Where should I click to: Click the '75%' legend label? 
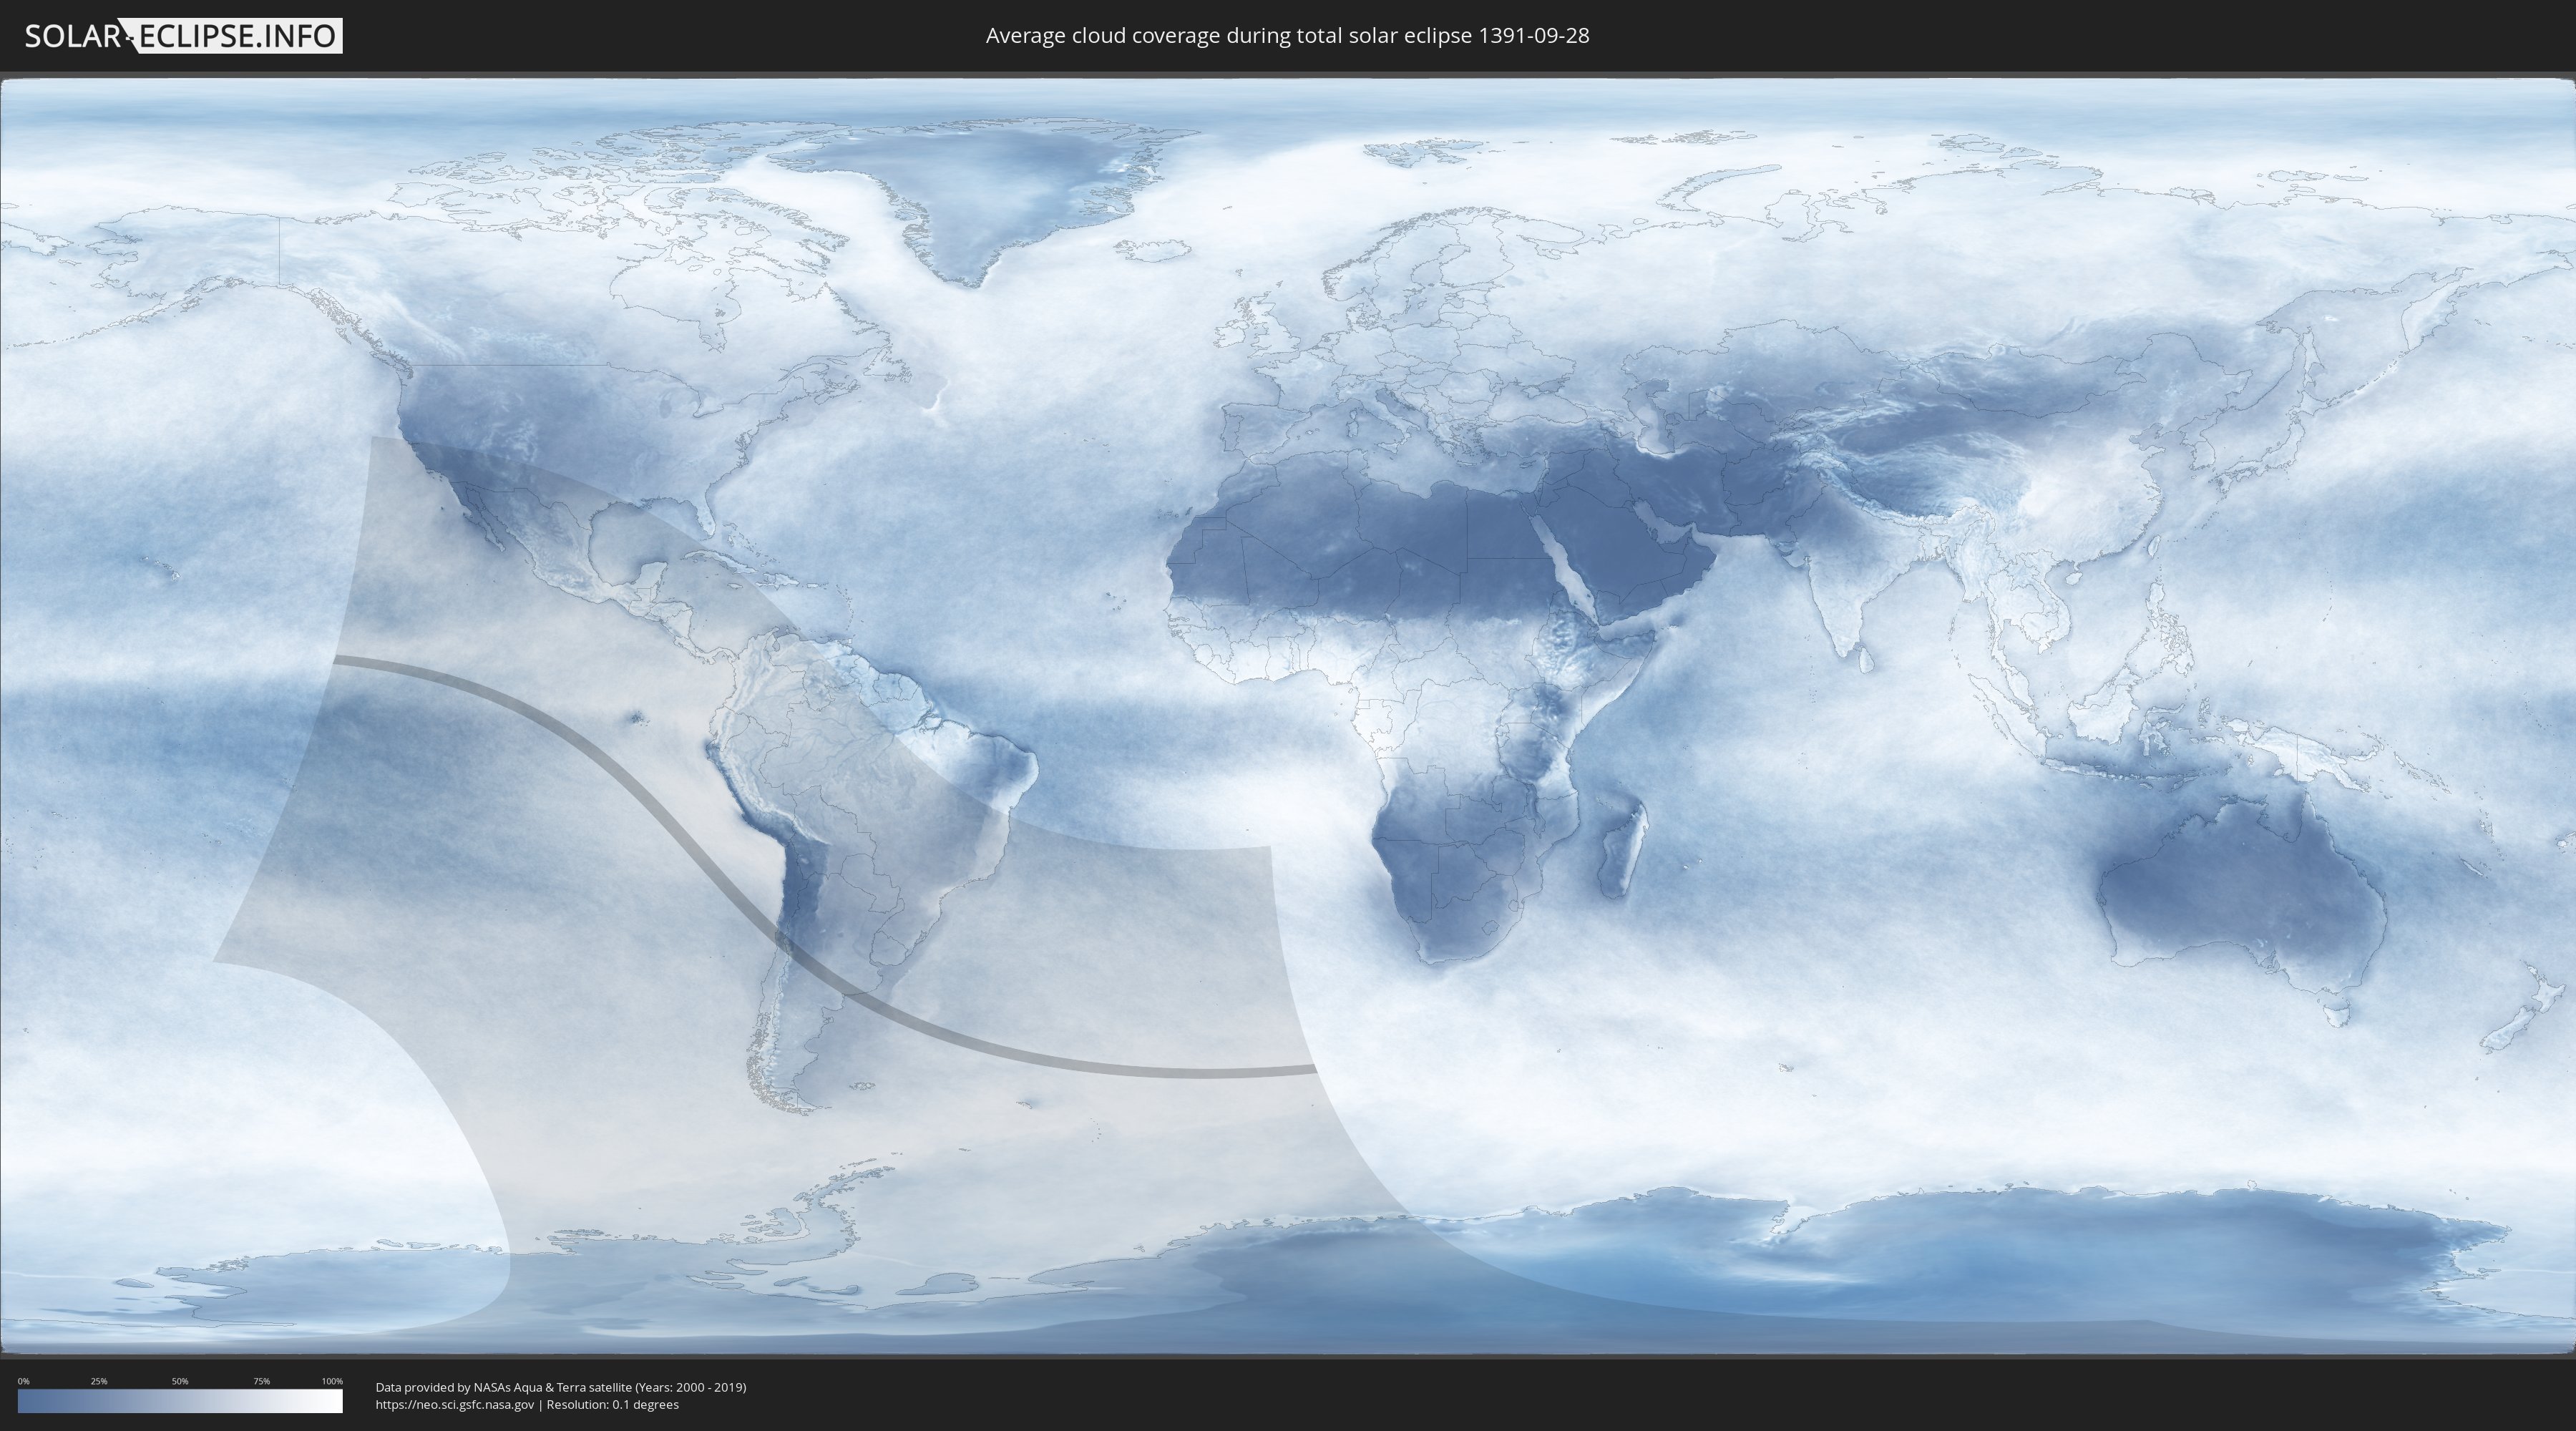click(x=261, y=1381)
